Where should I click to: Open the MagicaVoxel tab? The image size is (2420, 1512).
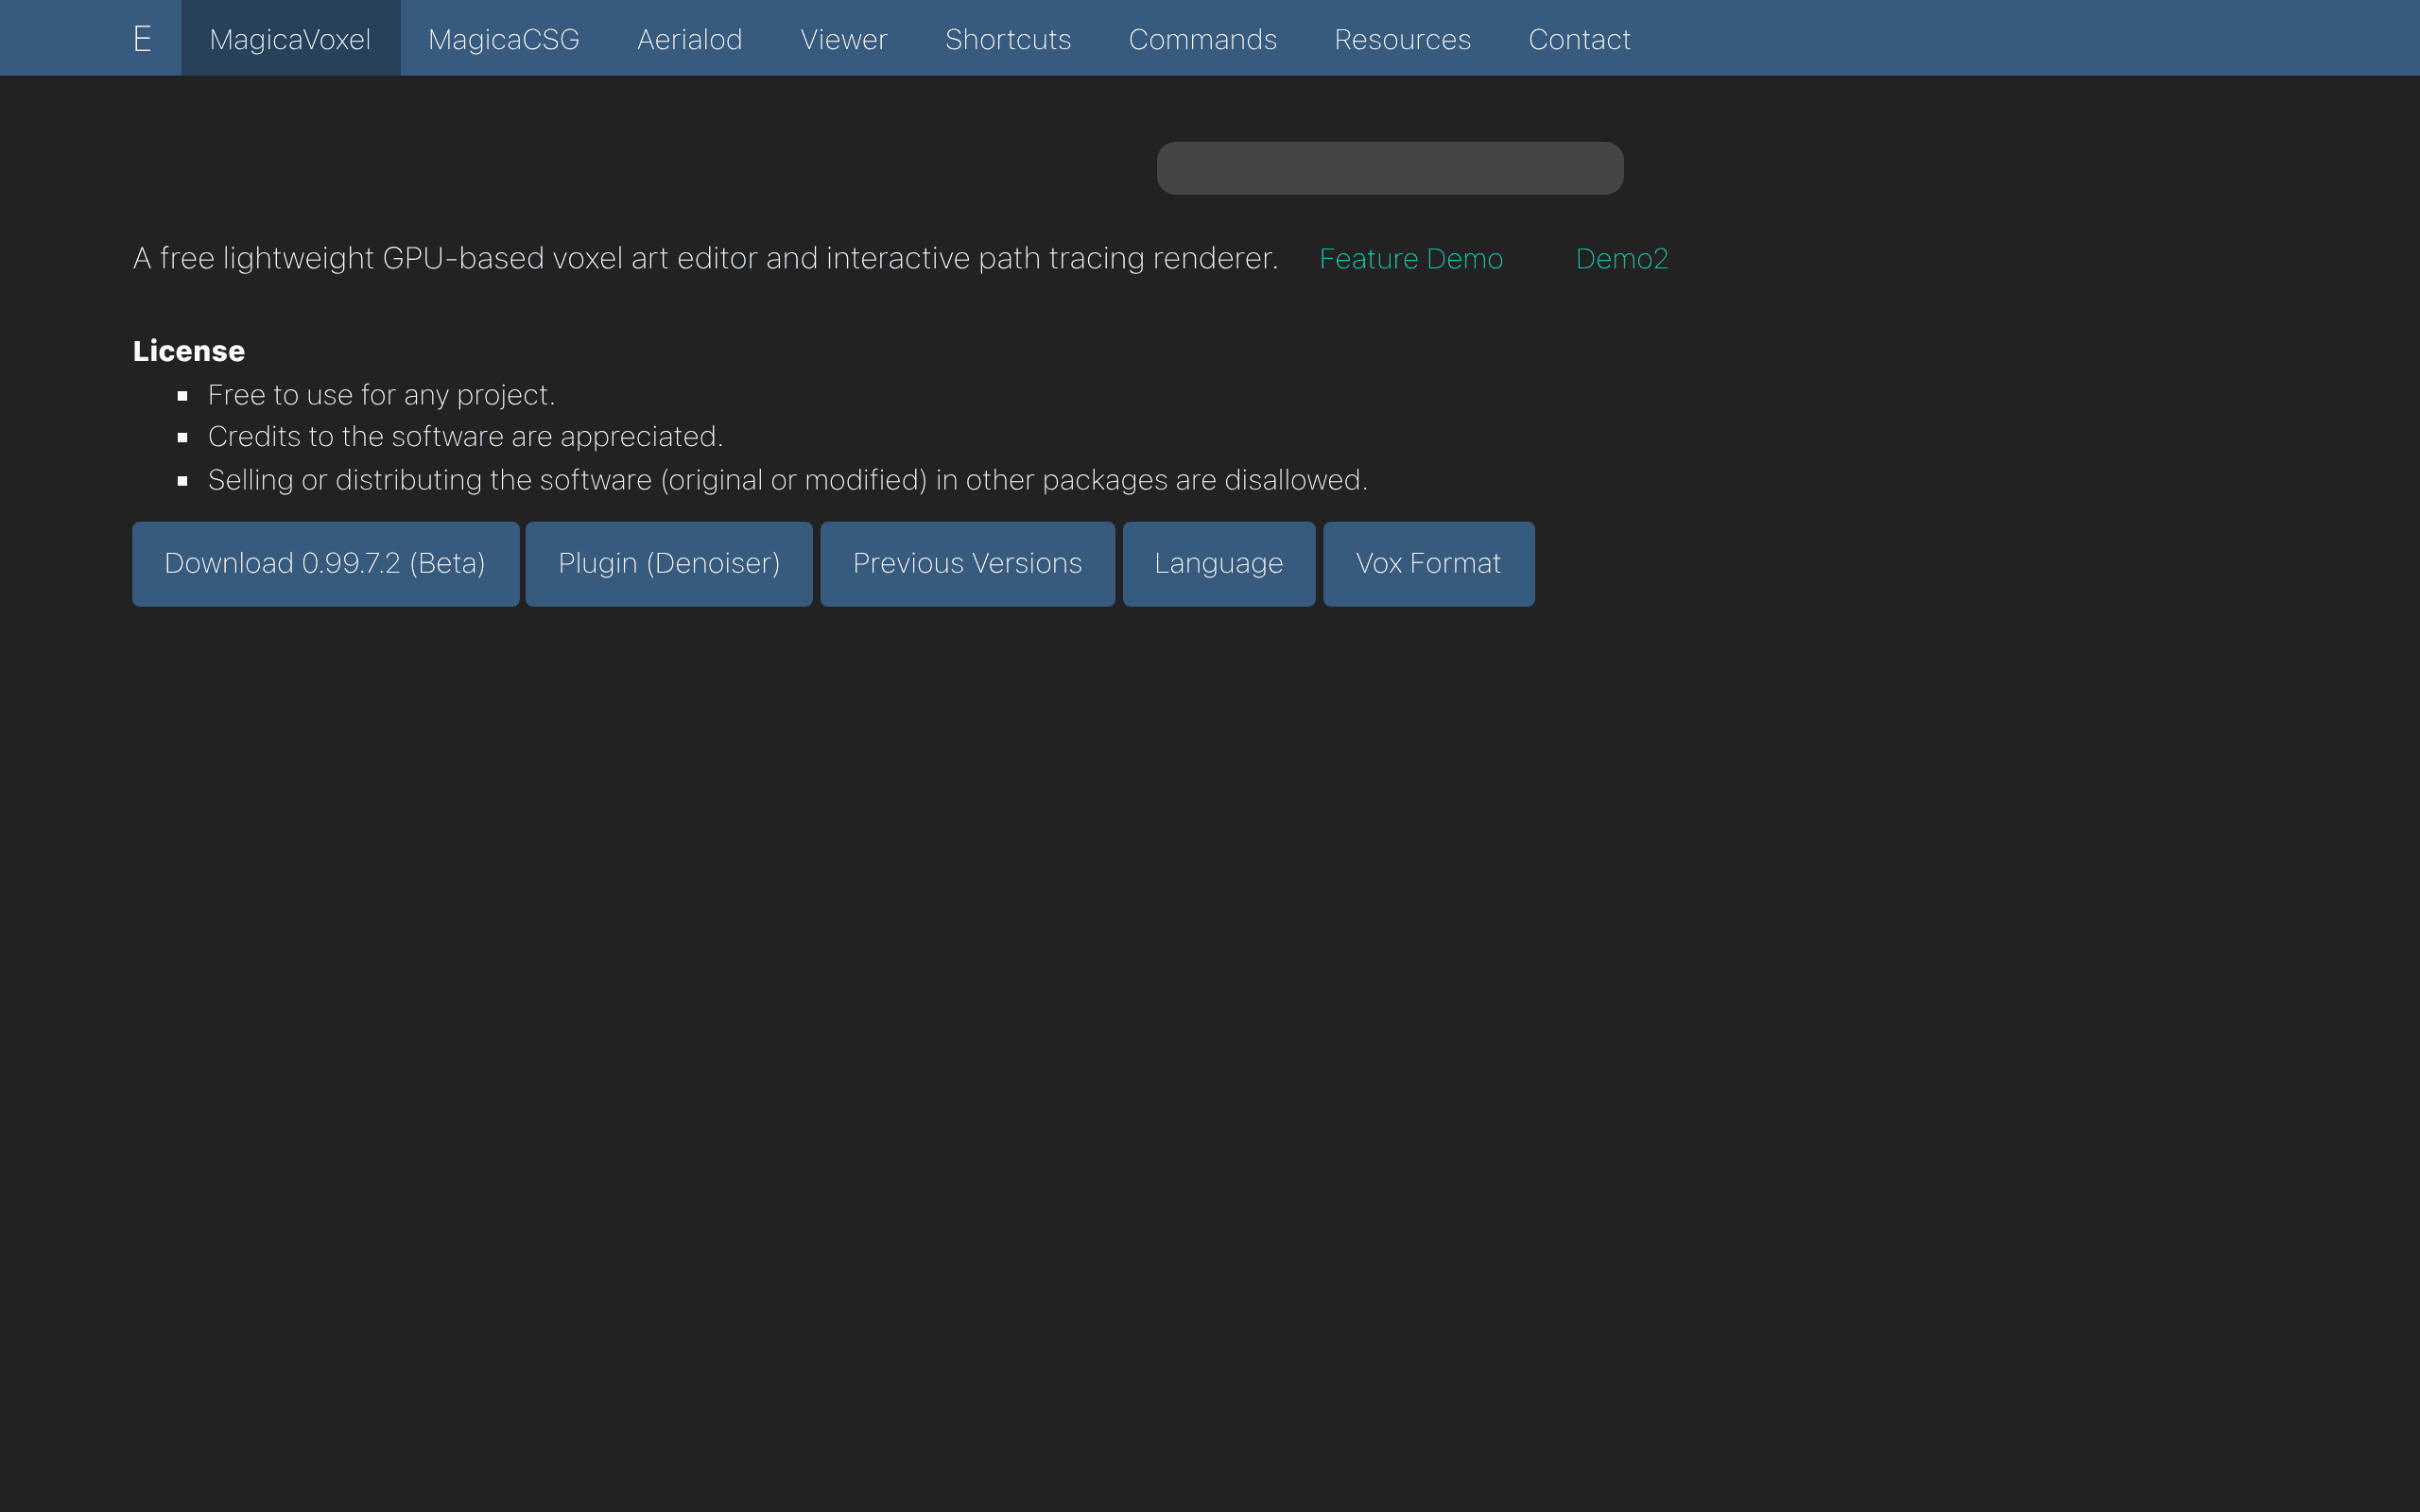tap(290, 39)
